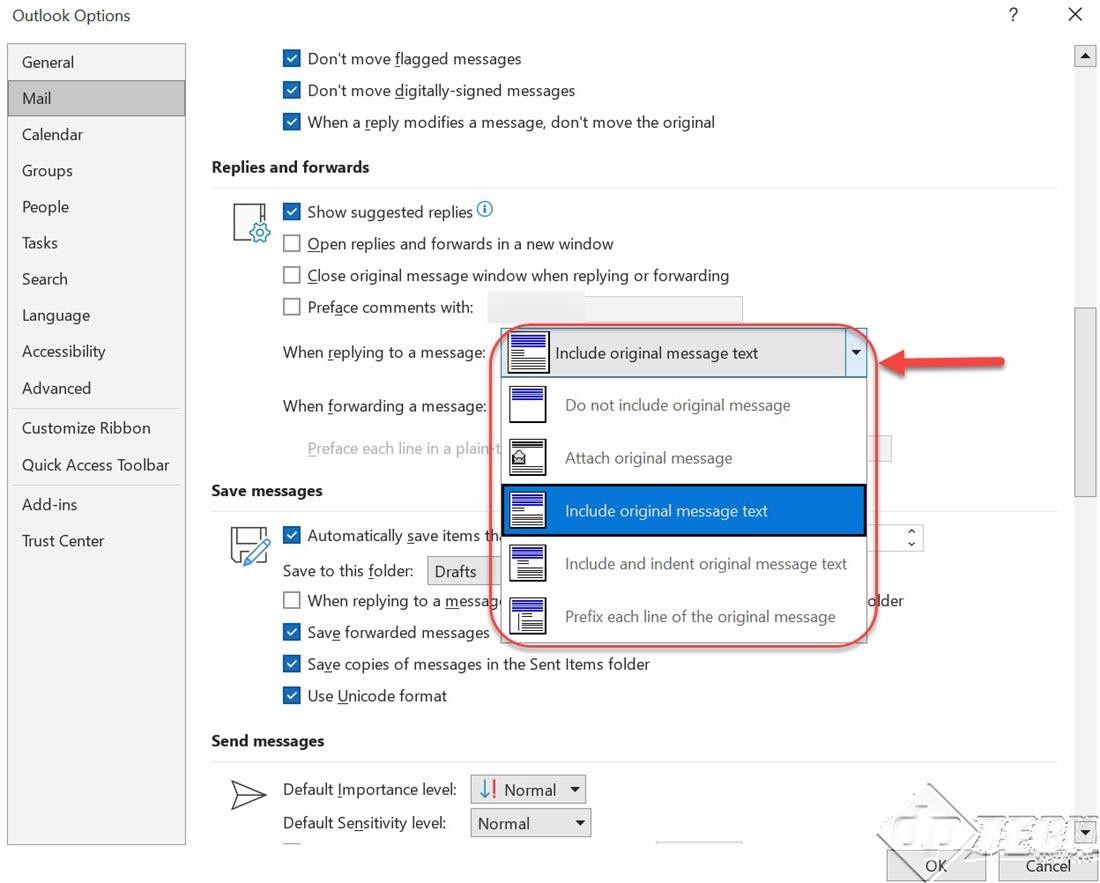Toggle When a reply modifies a message checkbox
The width and height of the screenshot is (1100, 883).
pyautogui.click(x=292, y=122)
